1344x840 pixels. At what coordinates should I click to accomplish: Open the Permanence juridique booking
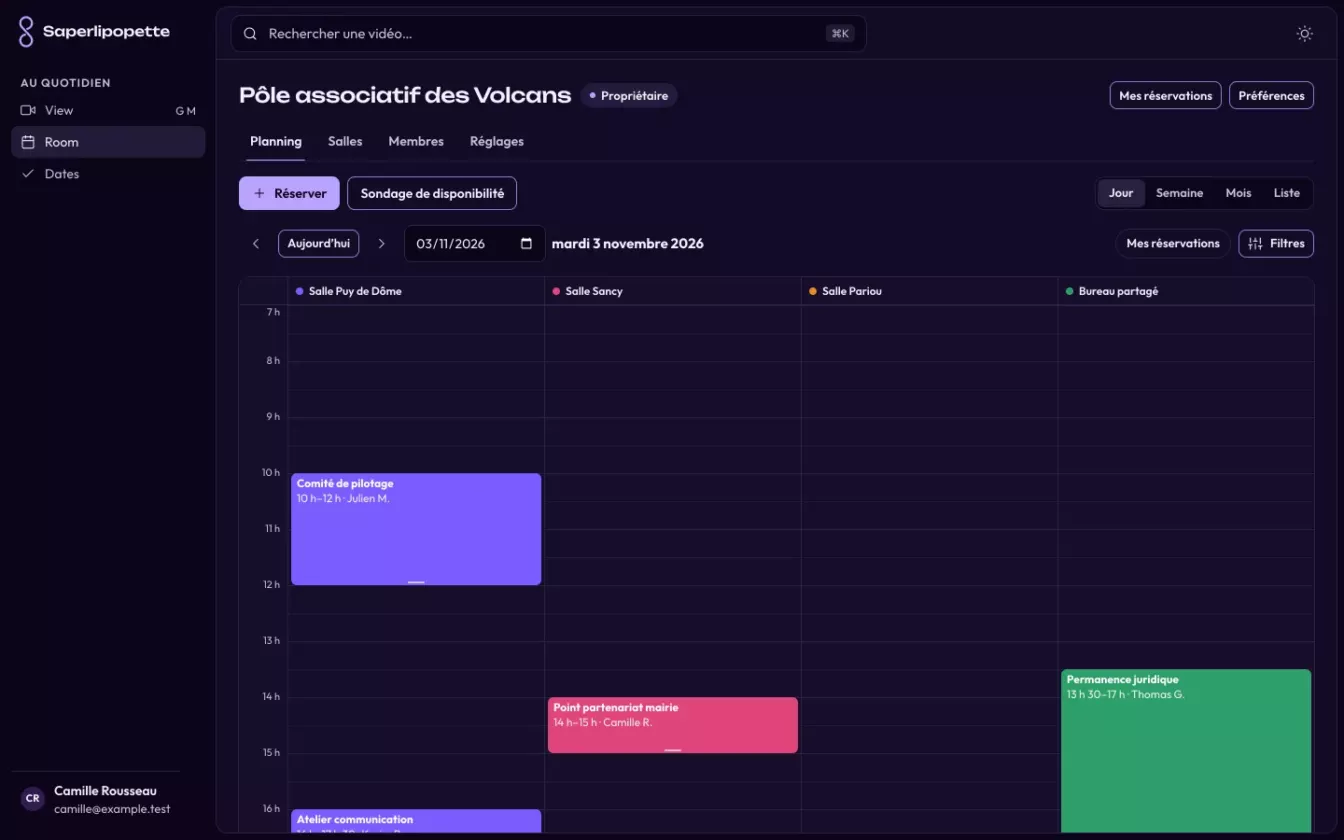[1186, 750]
